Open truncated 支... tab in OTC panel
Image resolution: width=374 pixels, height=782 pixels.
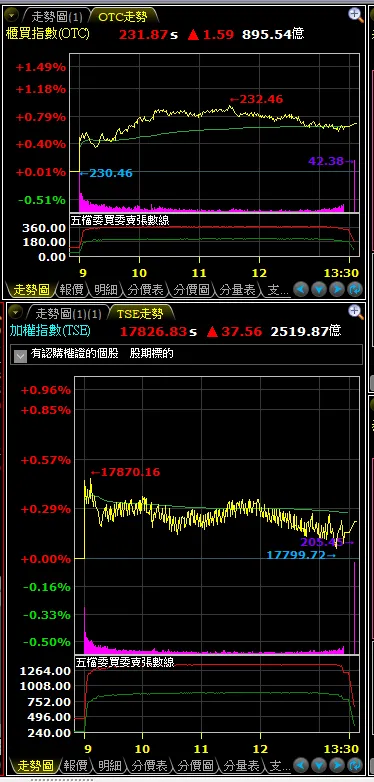click(x=277, y=289)
